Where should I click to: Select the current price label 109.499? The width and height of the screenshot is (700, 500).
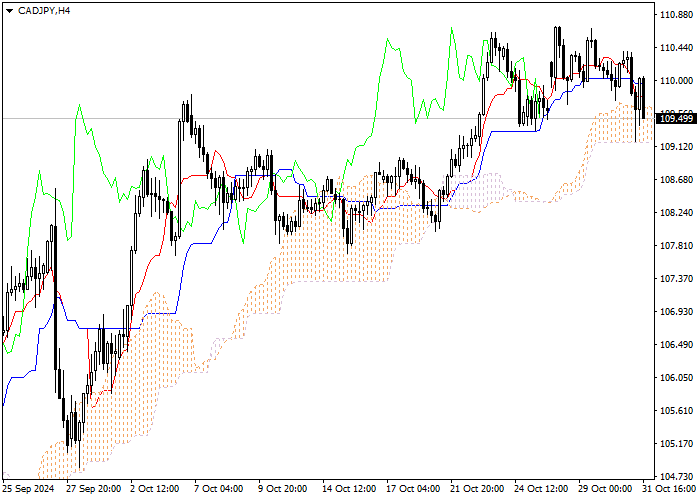[x=676, y=119]
